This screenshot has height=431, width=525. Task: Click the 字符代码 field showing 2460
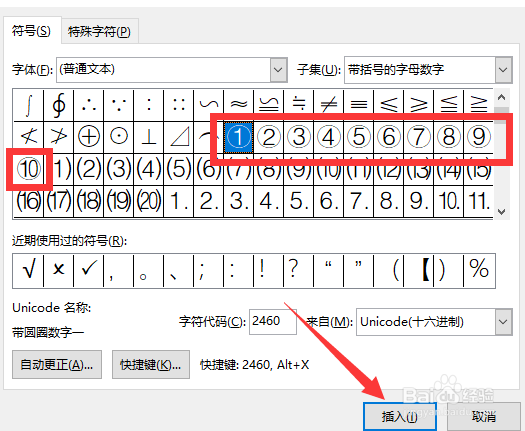click(273, 321)
